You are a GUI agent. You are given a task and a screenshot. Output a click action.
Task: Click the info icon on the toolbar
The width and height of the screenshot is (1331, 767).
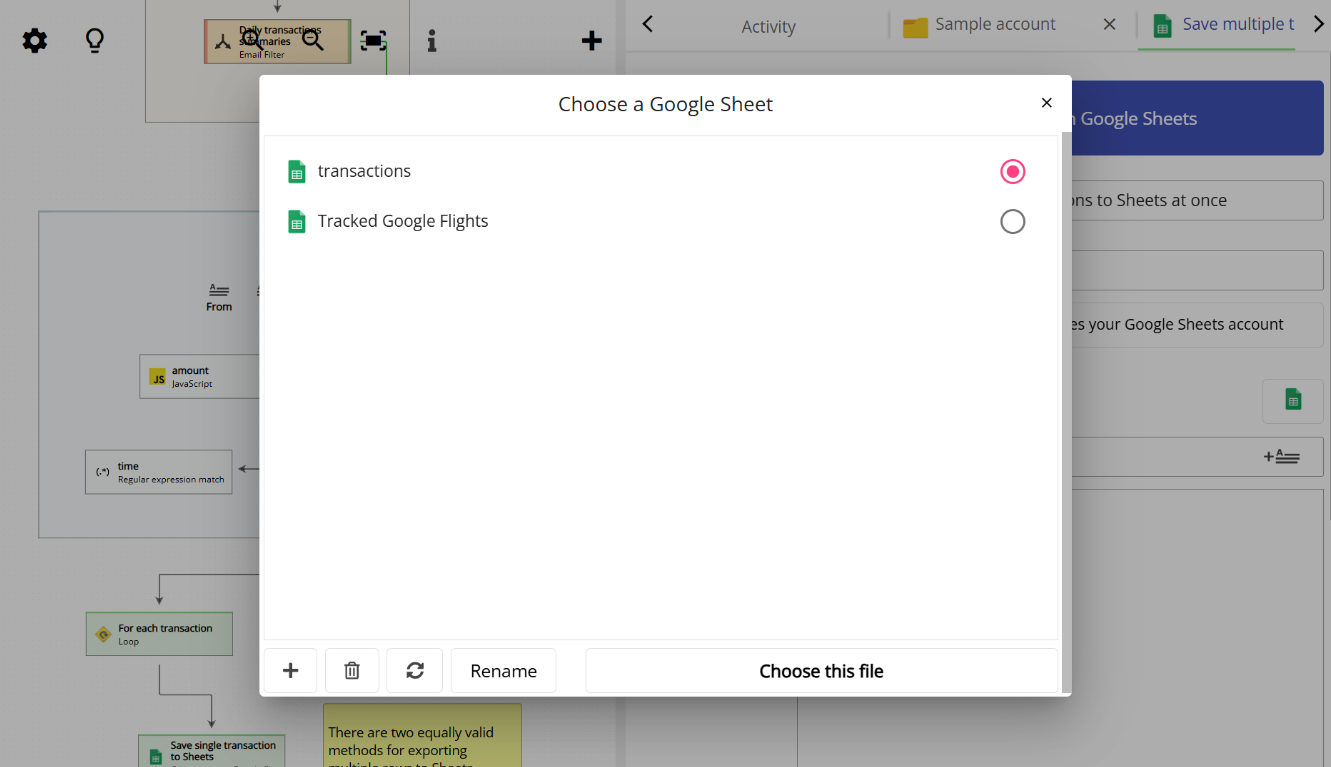coord(431,40)
